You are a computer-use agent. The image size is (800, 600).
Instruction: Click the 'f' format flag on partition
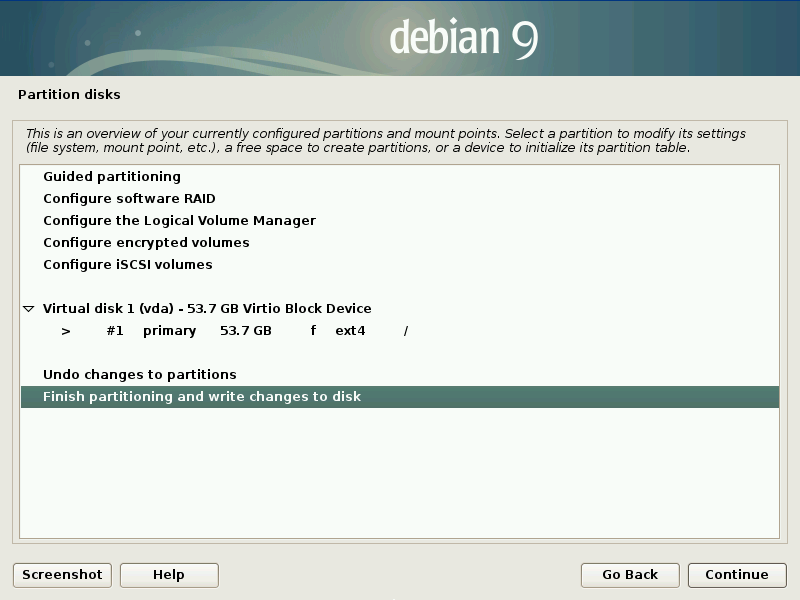click(x=313, y=331)
